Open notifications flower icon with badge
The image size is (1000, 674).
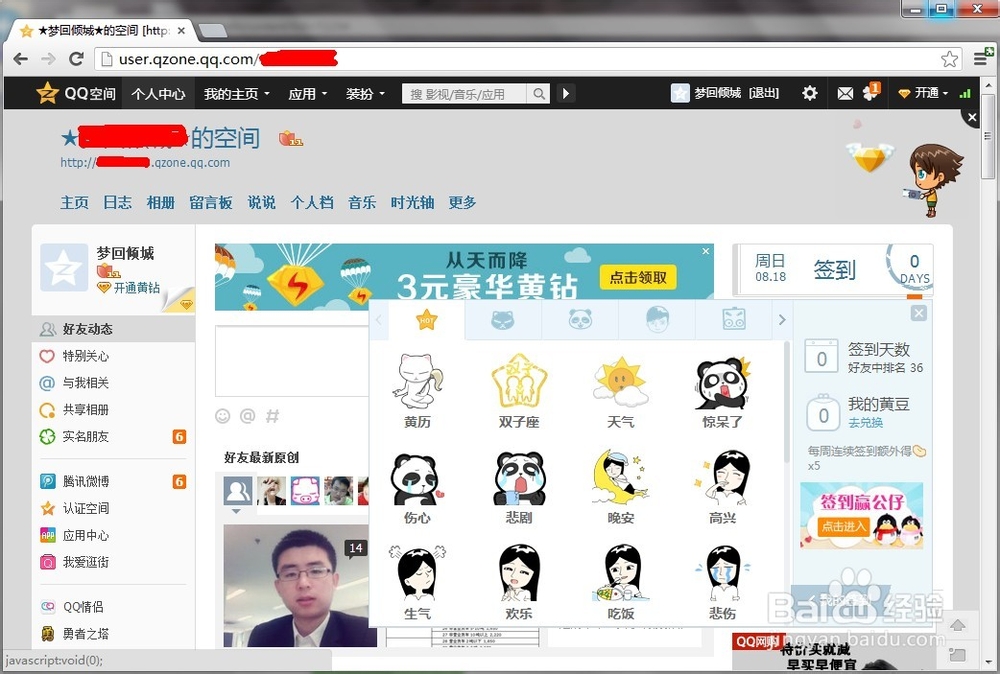[871, 92]
